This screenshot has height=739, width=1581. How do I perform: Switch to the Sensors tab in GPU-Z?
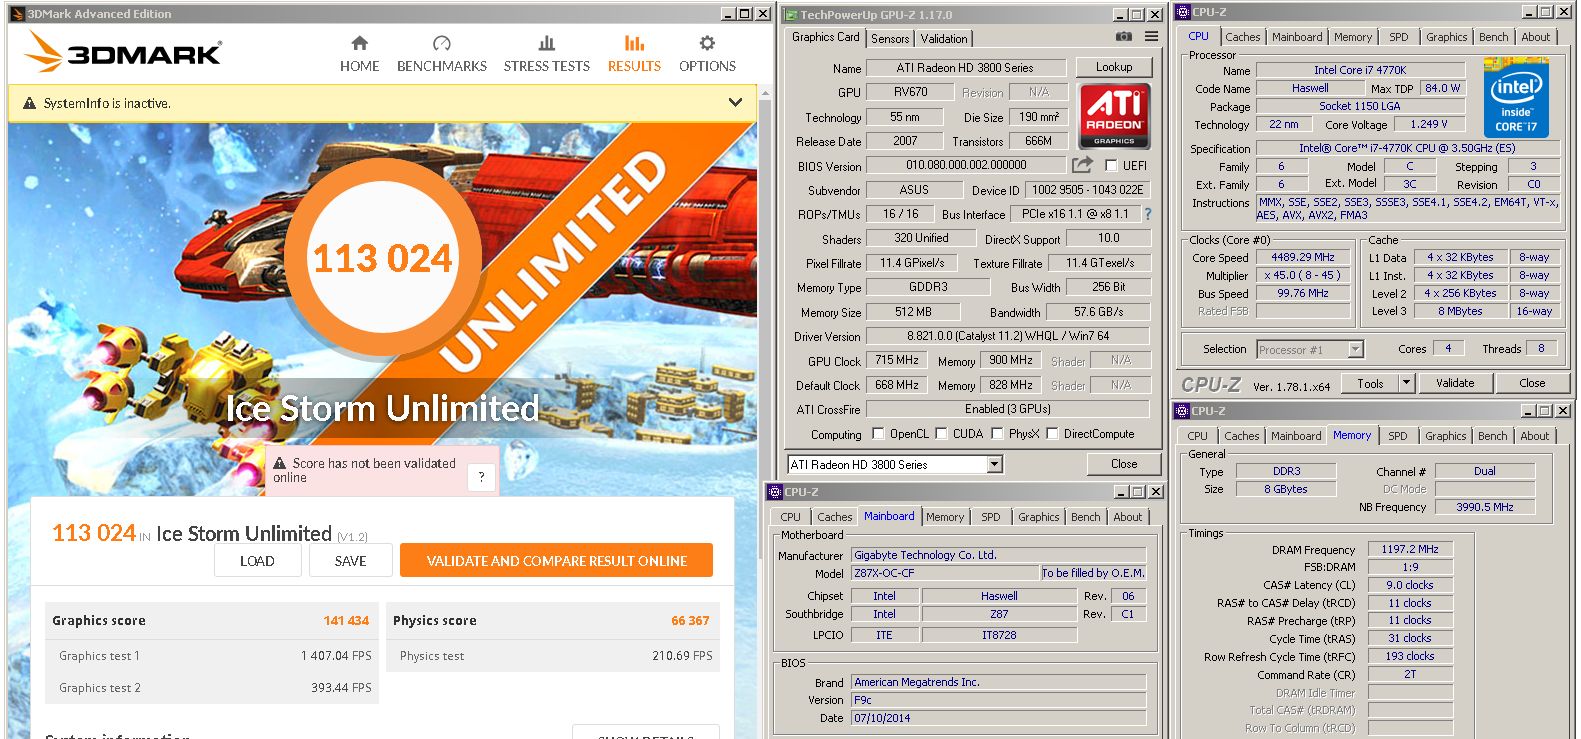pyautogui.click(x=890, y=39)
